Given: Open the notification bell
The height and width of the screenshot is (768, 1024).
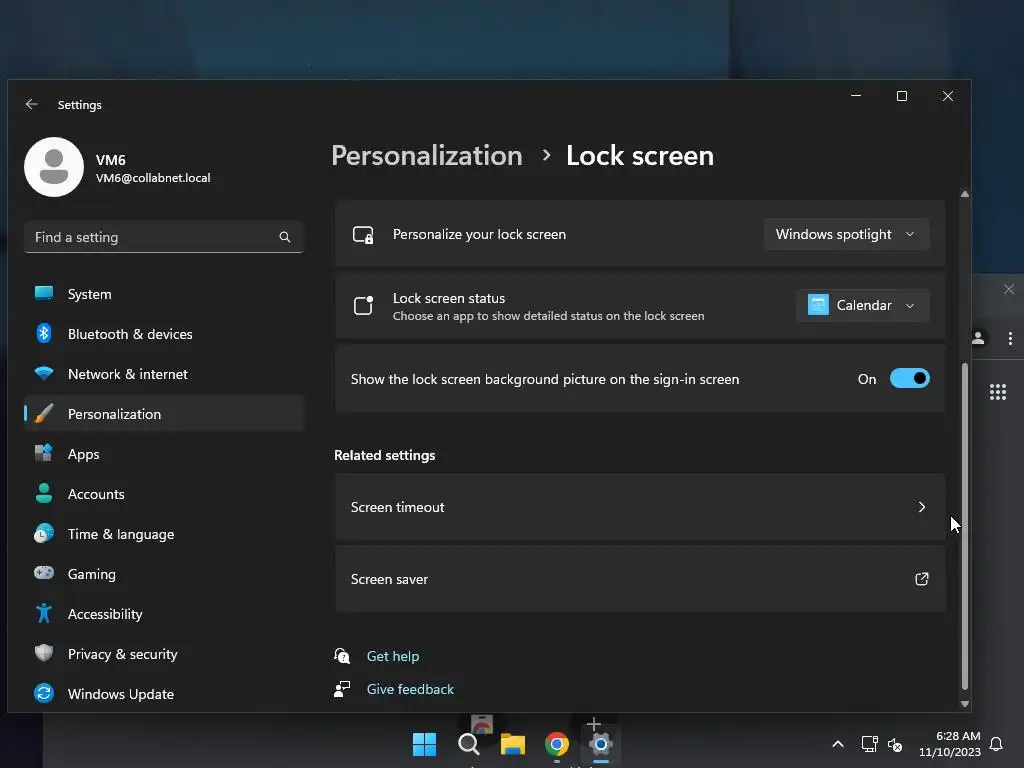Looking at the screenshot, I should (x=996, y=744).
